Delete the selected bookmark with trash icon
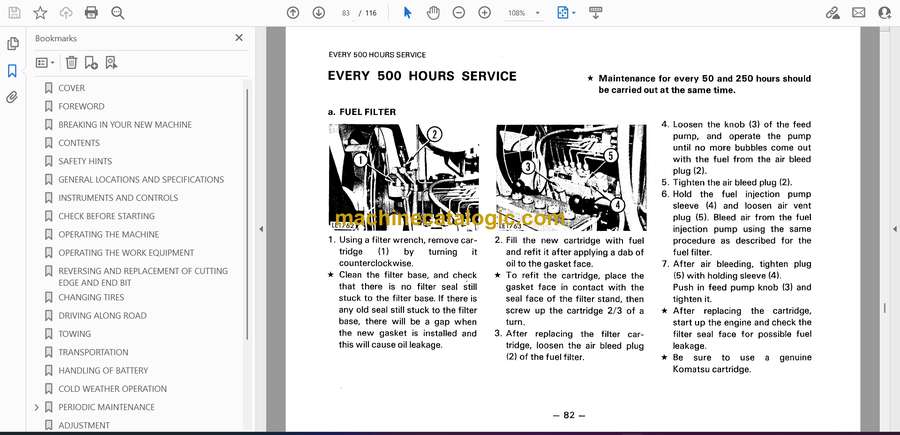This screenshot has height=435, width=900. tap(71, 62)
